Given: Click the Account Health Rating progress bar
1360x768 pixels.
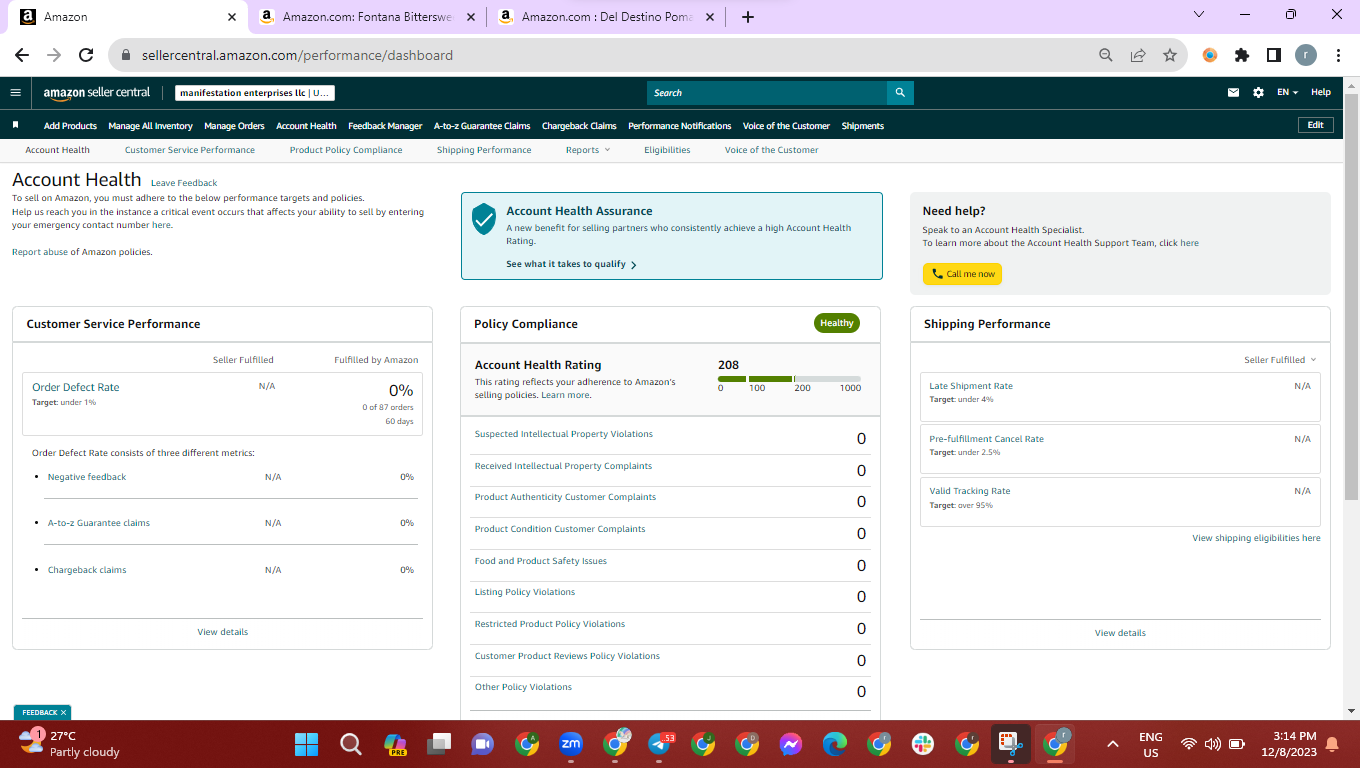Looking at the screenshot, I should pos(789,379).
